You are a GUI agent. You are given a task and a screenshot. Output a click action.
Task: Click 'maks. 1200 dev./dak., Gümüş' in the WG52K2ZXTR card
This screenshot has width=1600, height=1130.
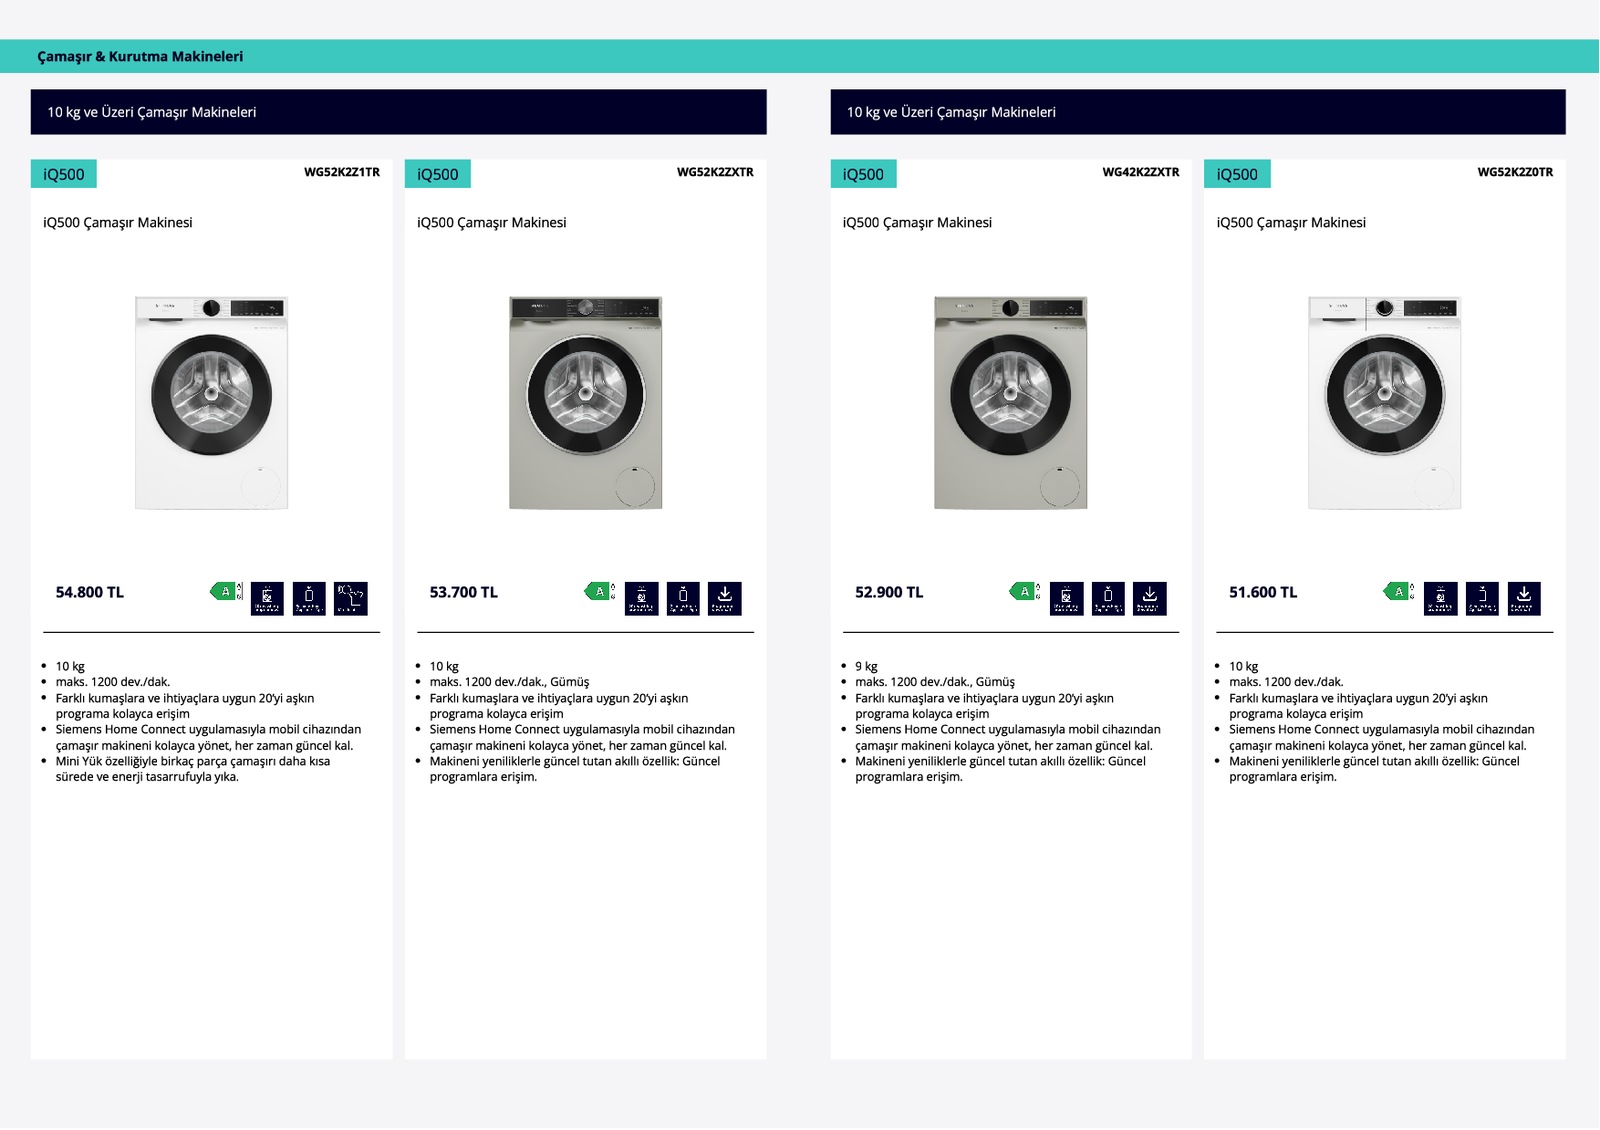pos(510,682)
